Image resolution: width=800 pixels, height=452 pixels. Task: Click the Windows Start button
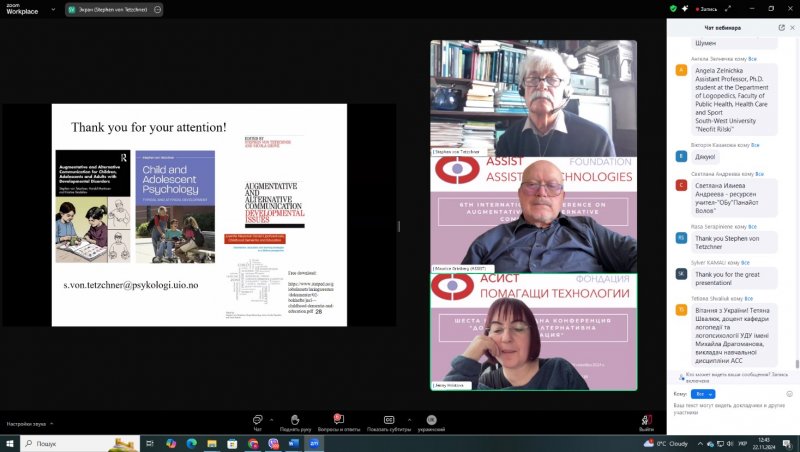pyautogui.click(x=10, y=443)
